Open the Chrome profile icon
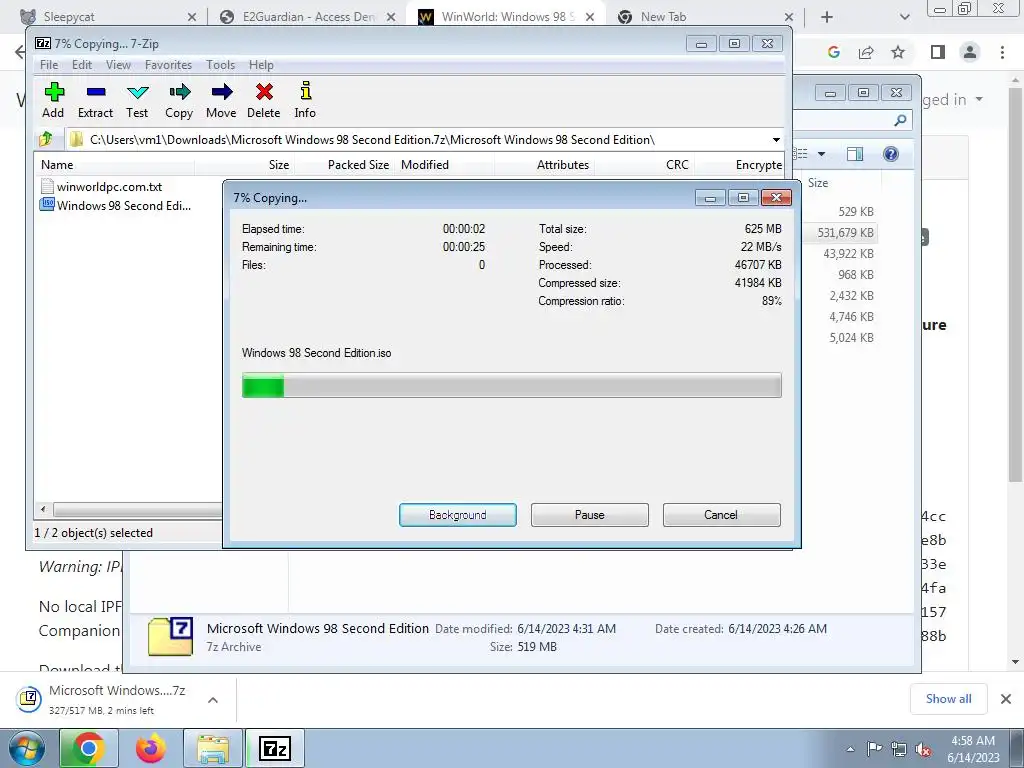This screenshot has height=768, width=1024. coord(970,52)
